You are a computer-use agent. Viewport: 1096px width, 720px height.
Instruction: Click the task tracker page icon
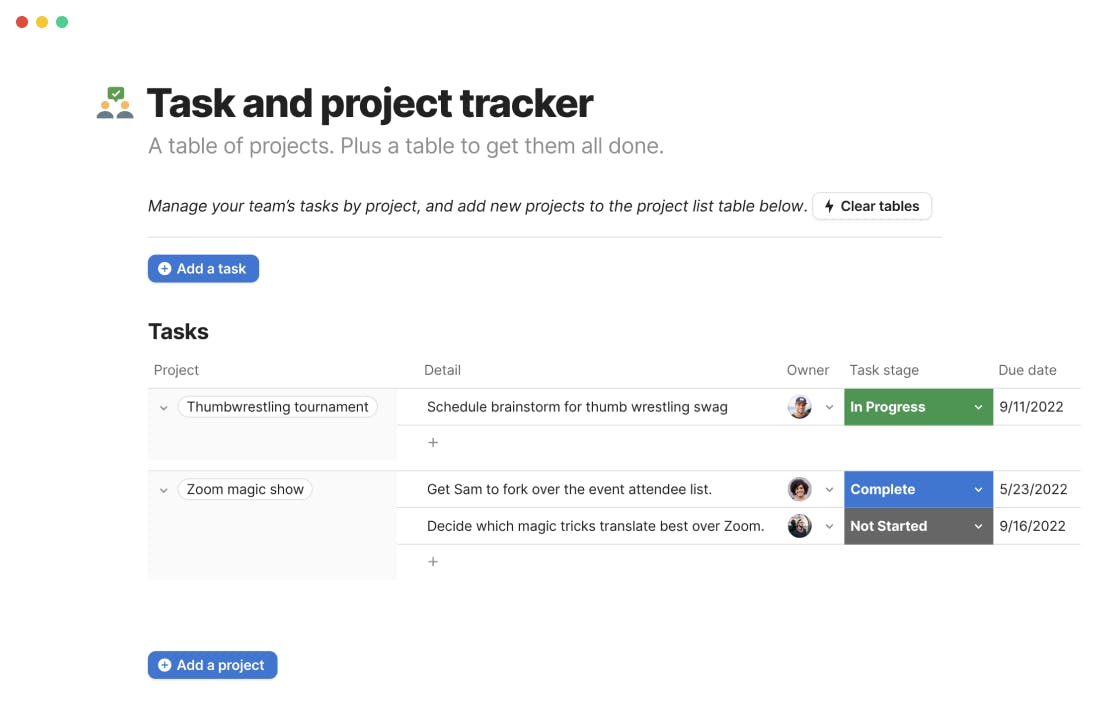[x=115, y=103]
